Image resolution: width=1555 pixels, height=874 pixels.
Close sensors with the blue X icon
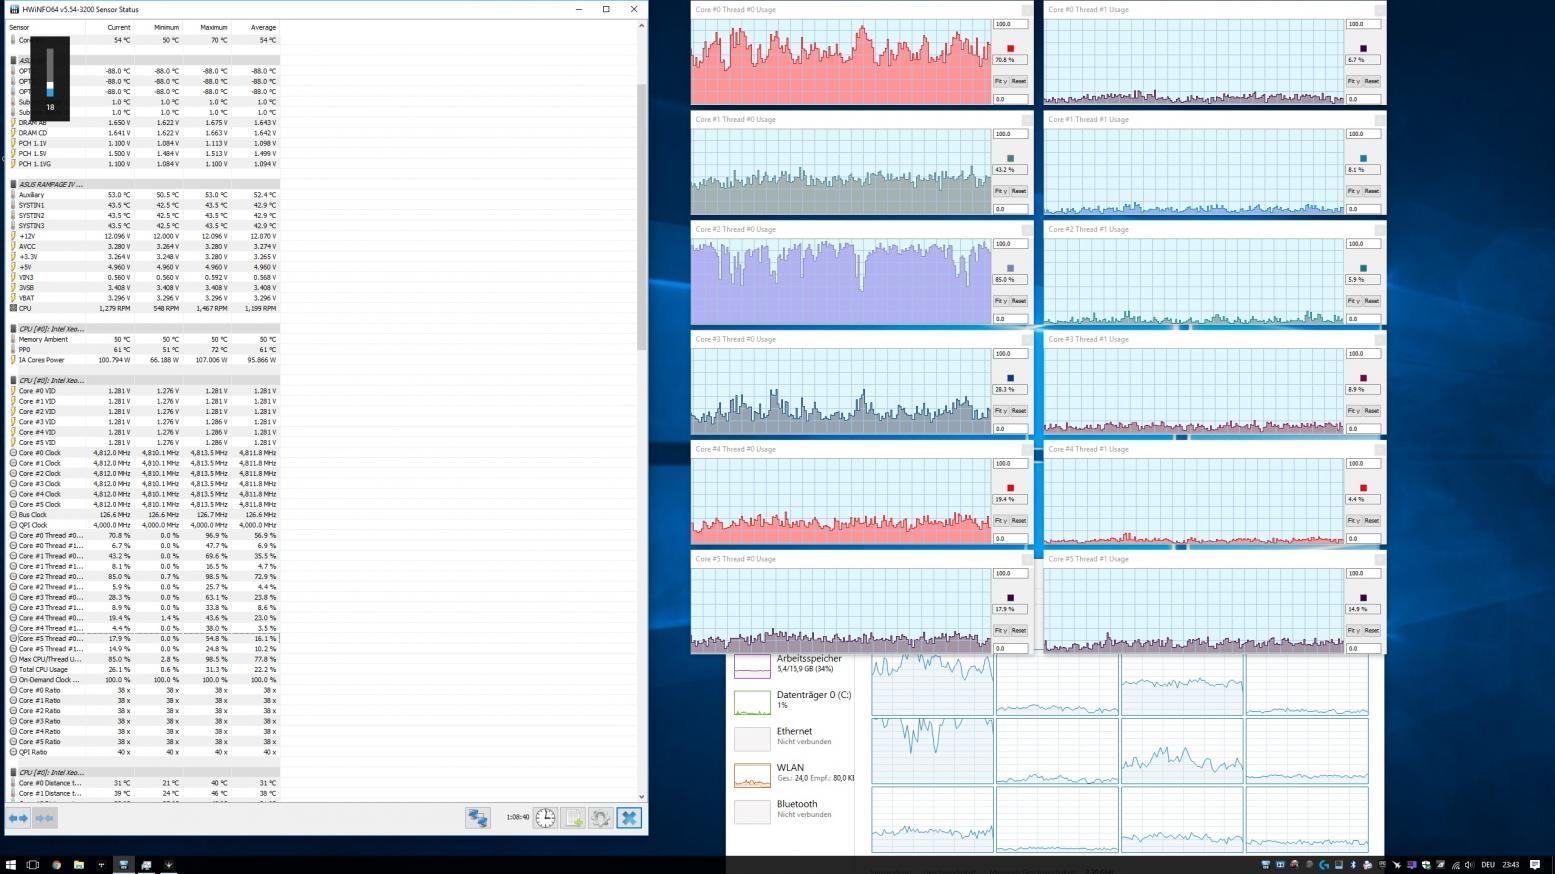[x=629, y=818]
